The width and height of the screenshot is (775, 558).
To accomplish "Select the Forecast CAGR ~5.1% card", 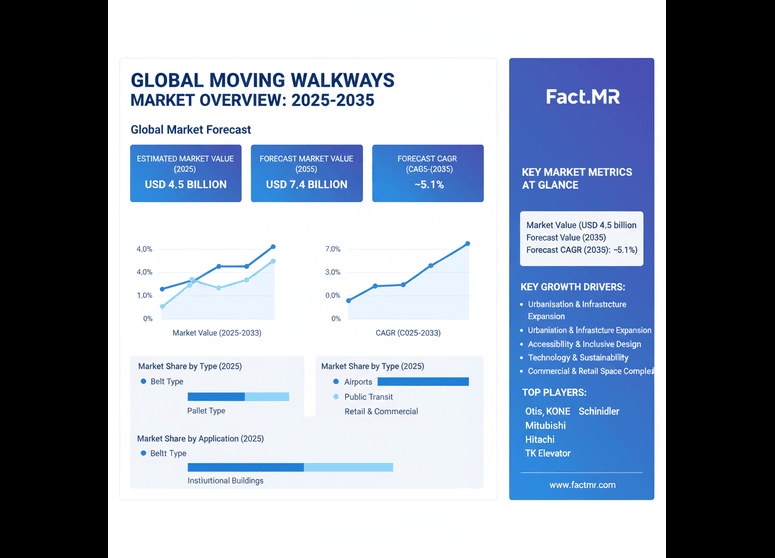I will (x=427, y=173).
